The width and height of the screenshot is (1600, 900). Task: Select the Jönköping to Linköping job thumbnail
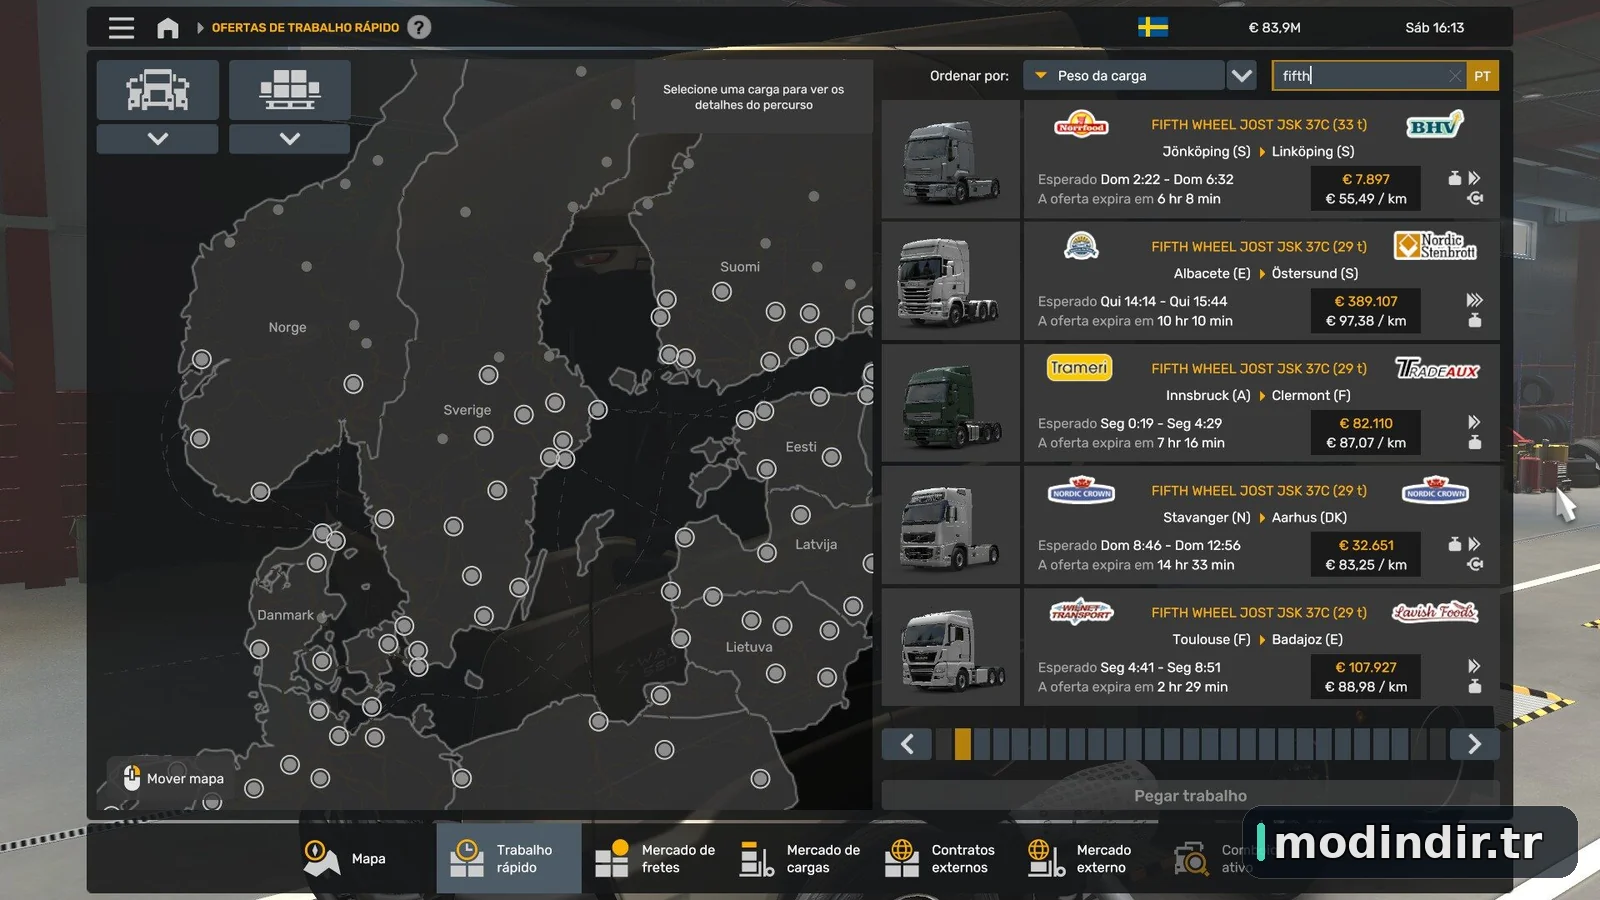[951, 160]
